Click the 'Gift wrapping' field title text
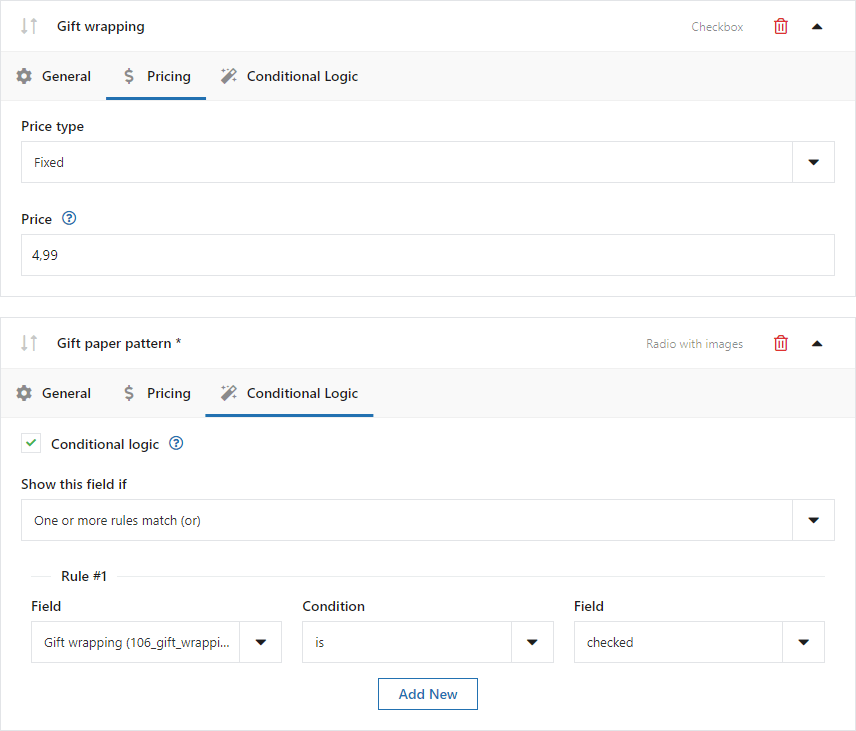The image size is (856, 731). click(101, 27)
